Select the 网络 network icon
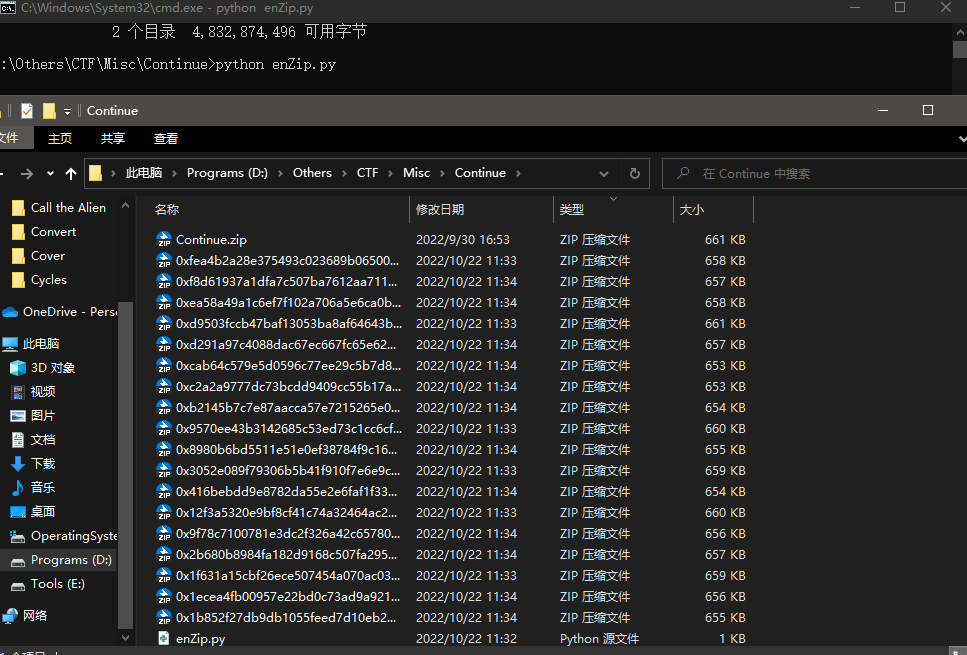The width and height of the screenshot is (967, 655). click(10, 616)
